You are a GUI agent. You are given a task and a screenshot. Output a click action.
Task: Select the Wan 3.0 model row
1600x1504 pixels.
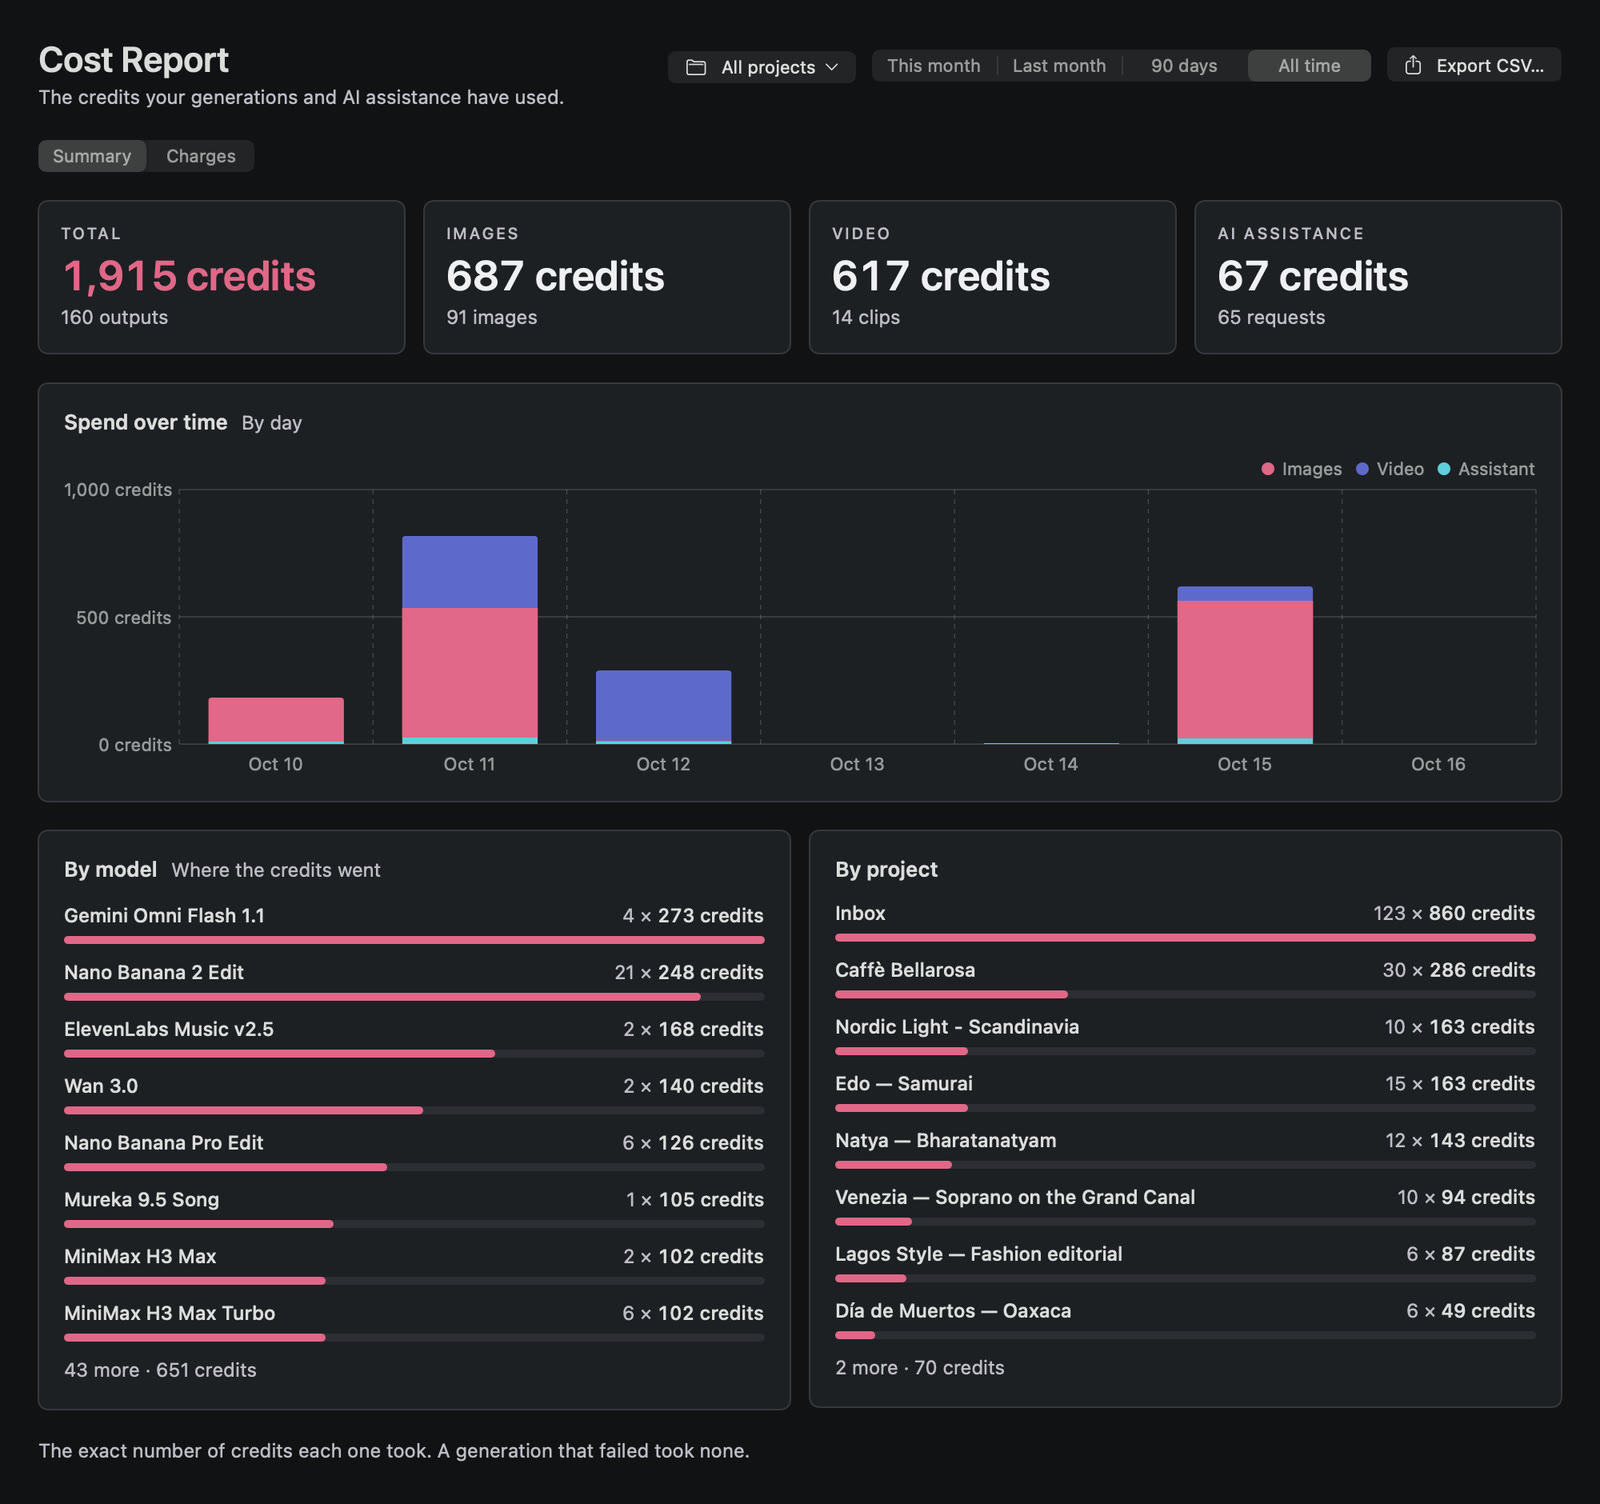414,1095
